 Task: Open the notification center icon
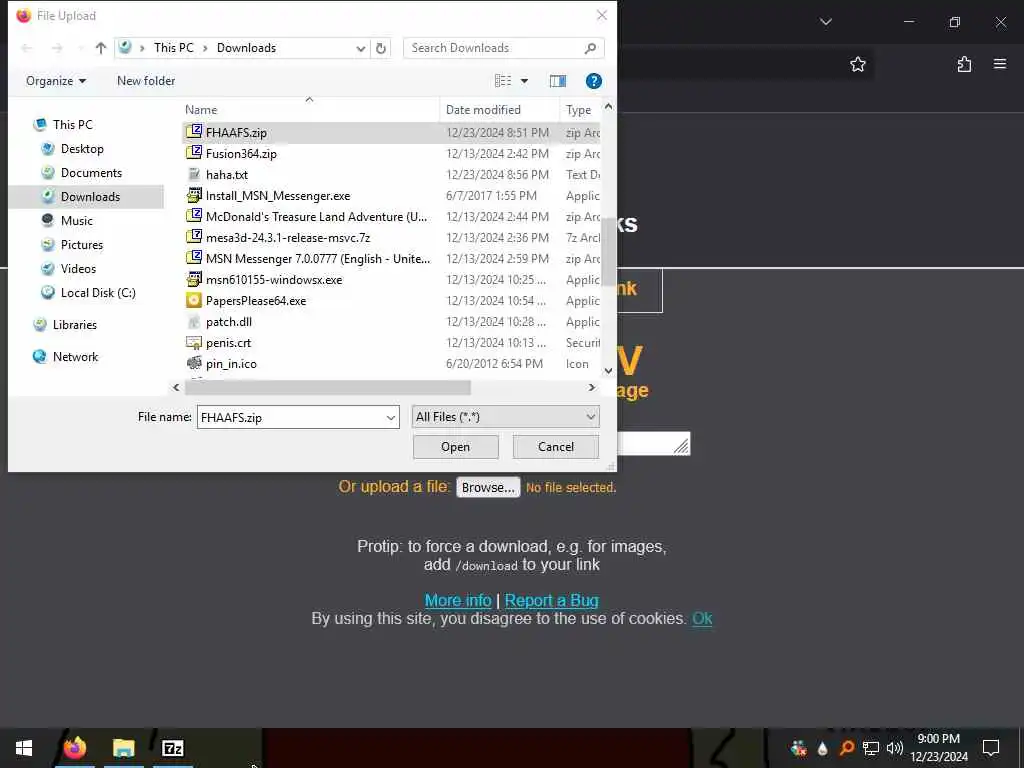click(x=991, y=748)
